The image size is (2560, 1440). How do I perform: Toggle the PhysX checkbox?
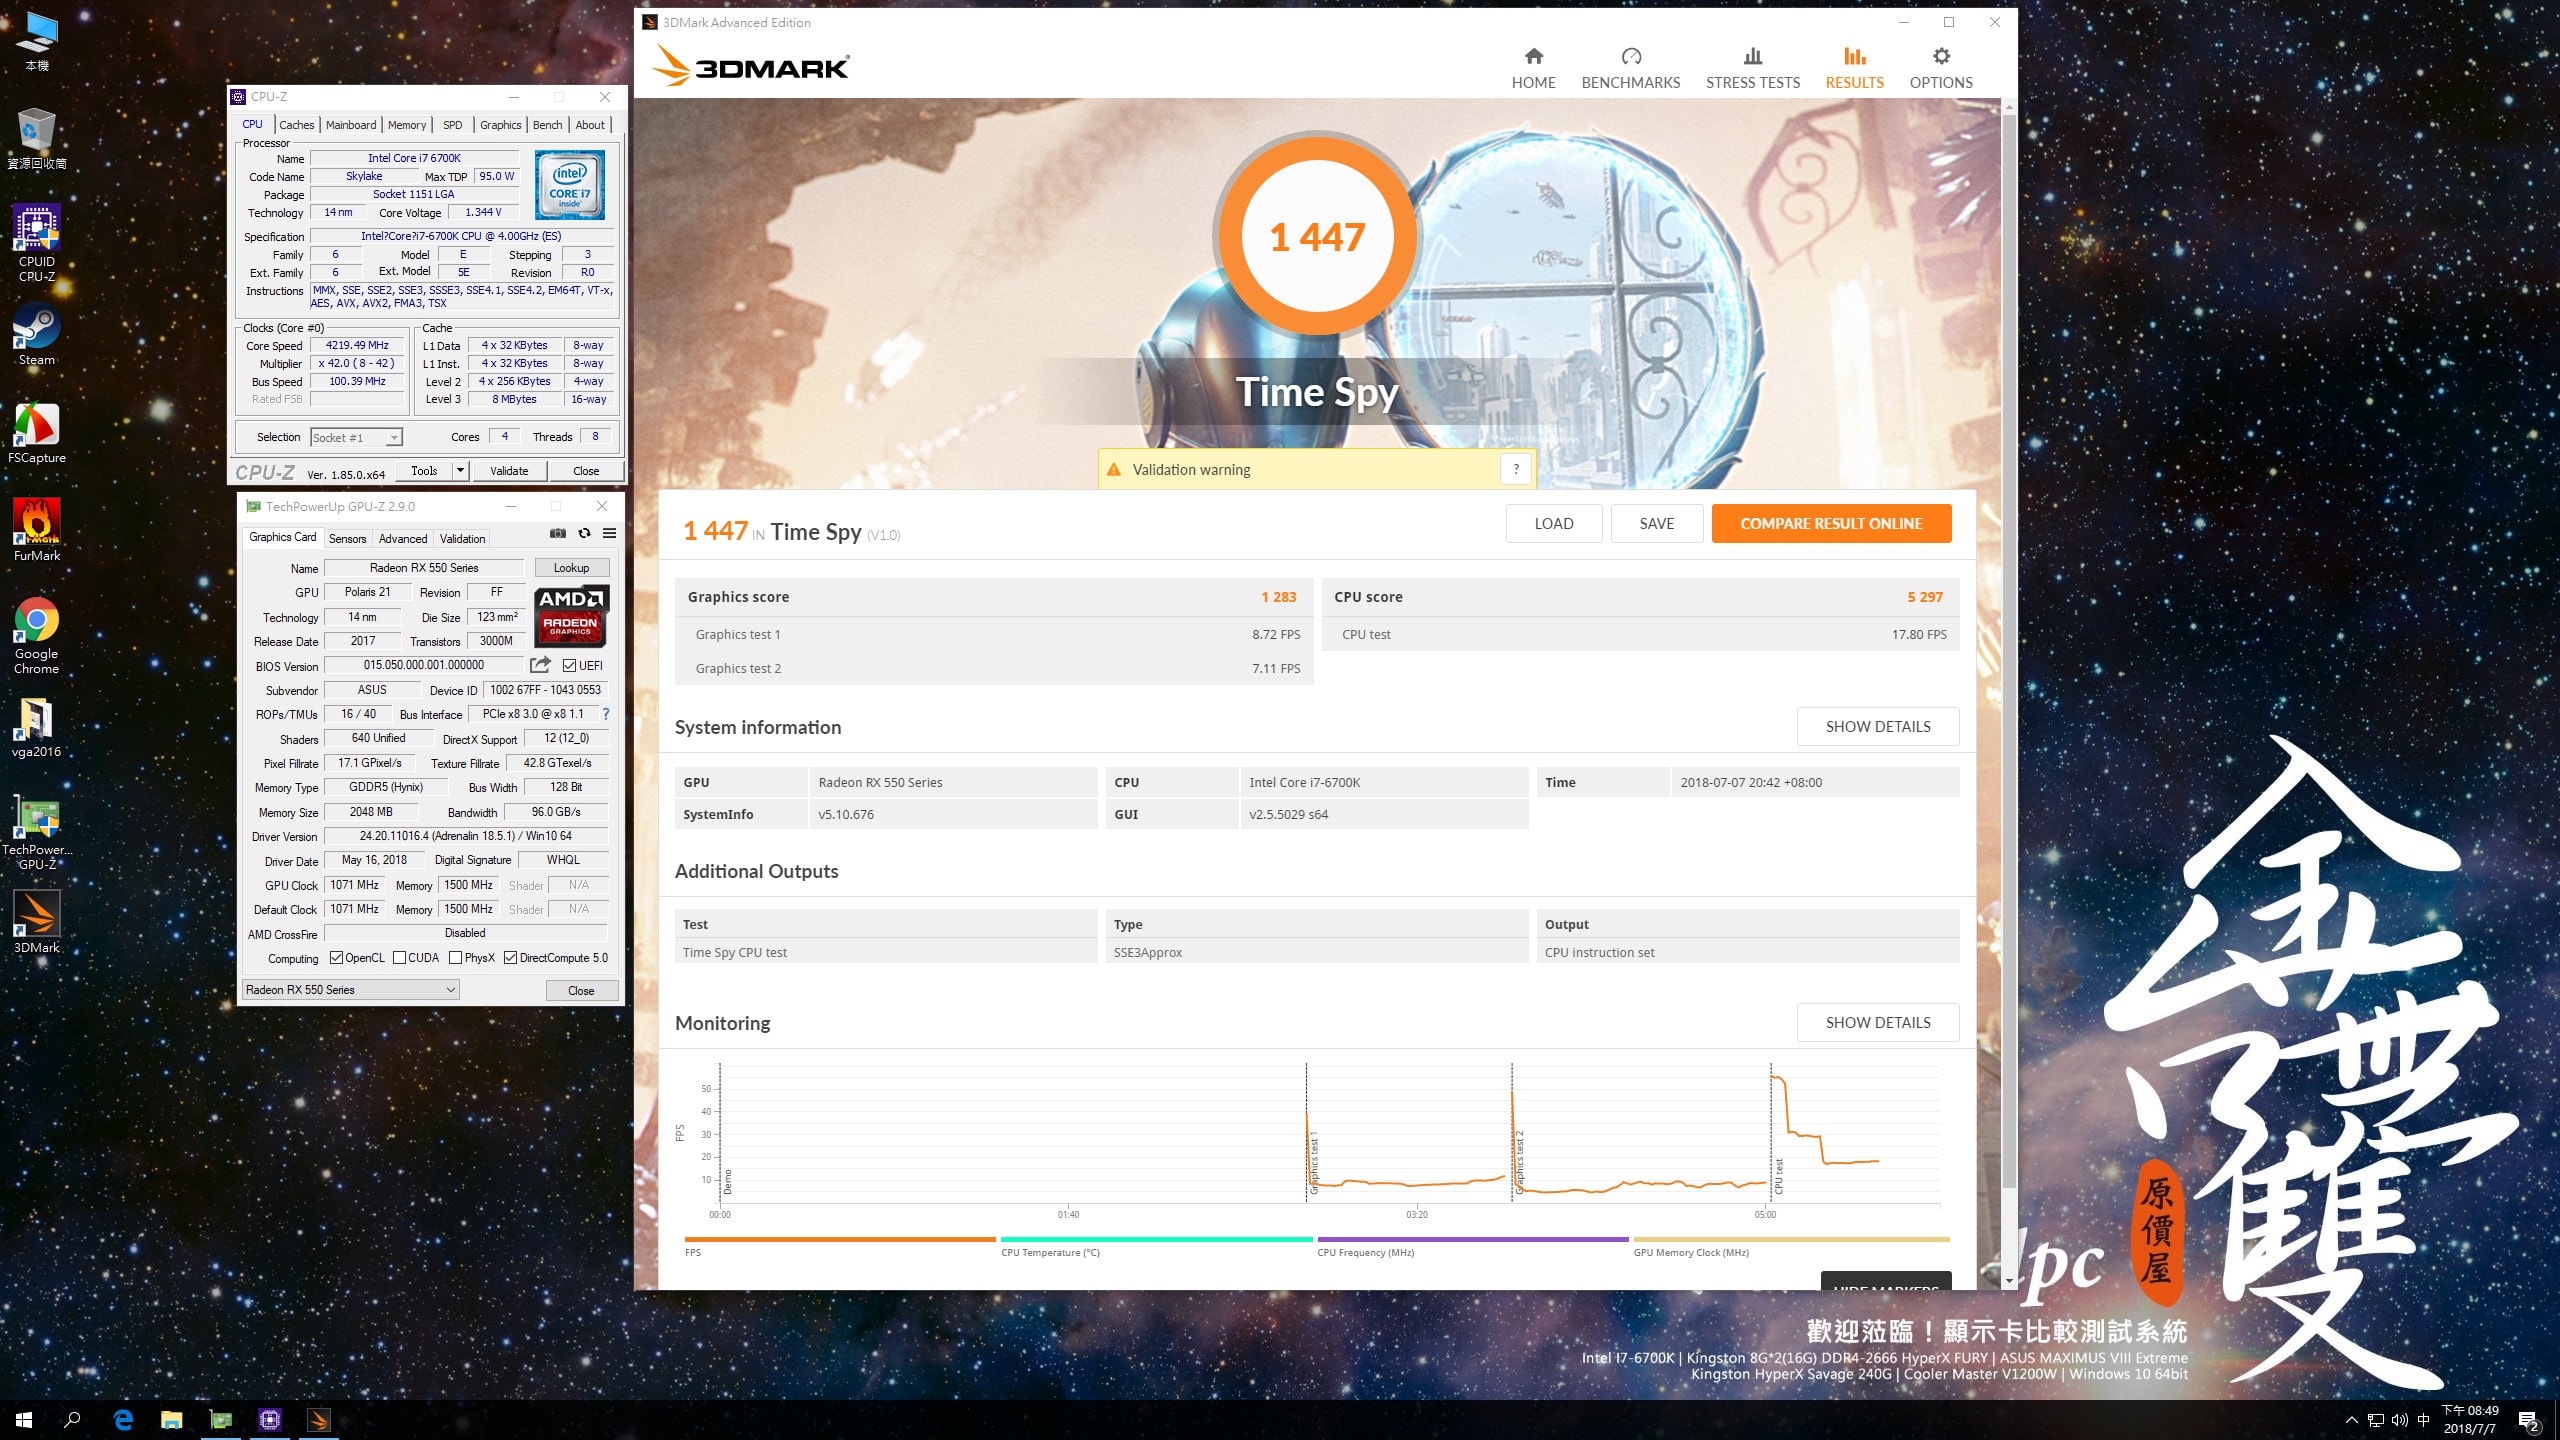[x=456, y=958]
